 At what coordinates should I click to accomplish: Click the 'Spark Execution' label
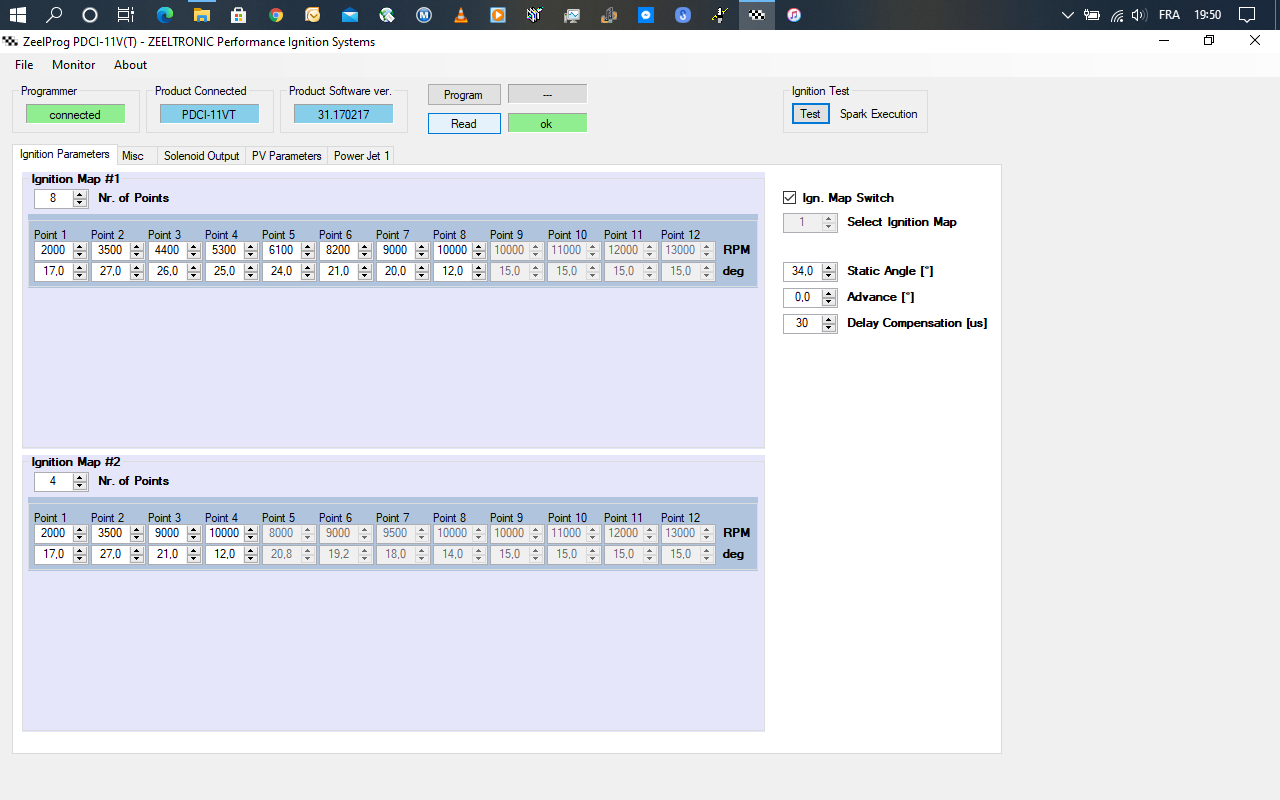click(x=879, y=114)
